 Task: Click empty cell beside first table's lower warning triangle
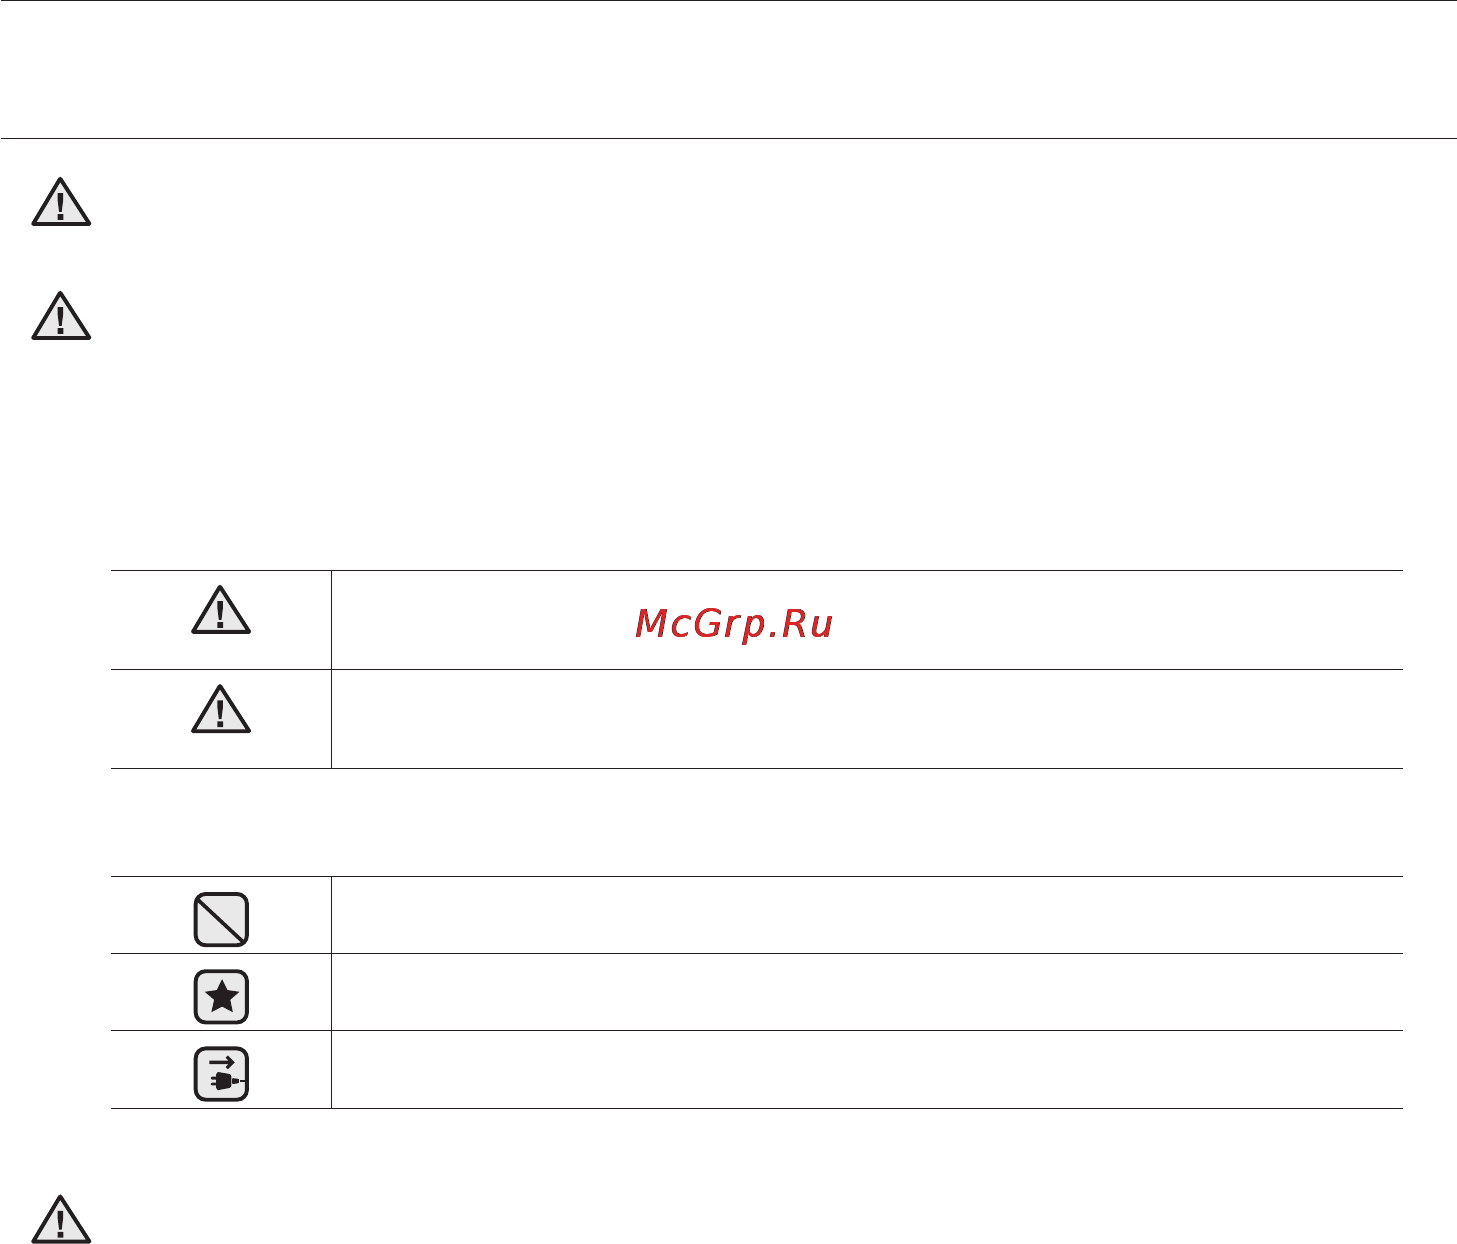(x=867, y=719)
